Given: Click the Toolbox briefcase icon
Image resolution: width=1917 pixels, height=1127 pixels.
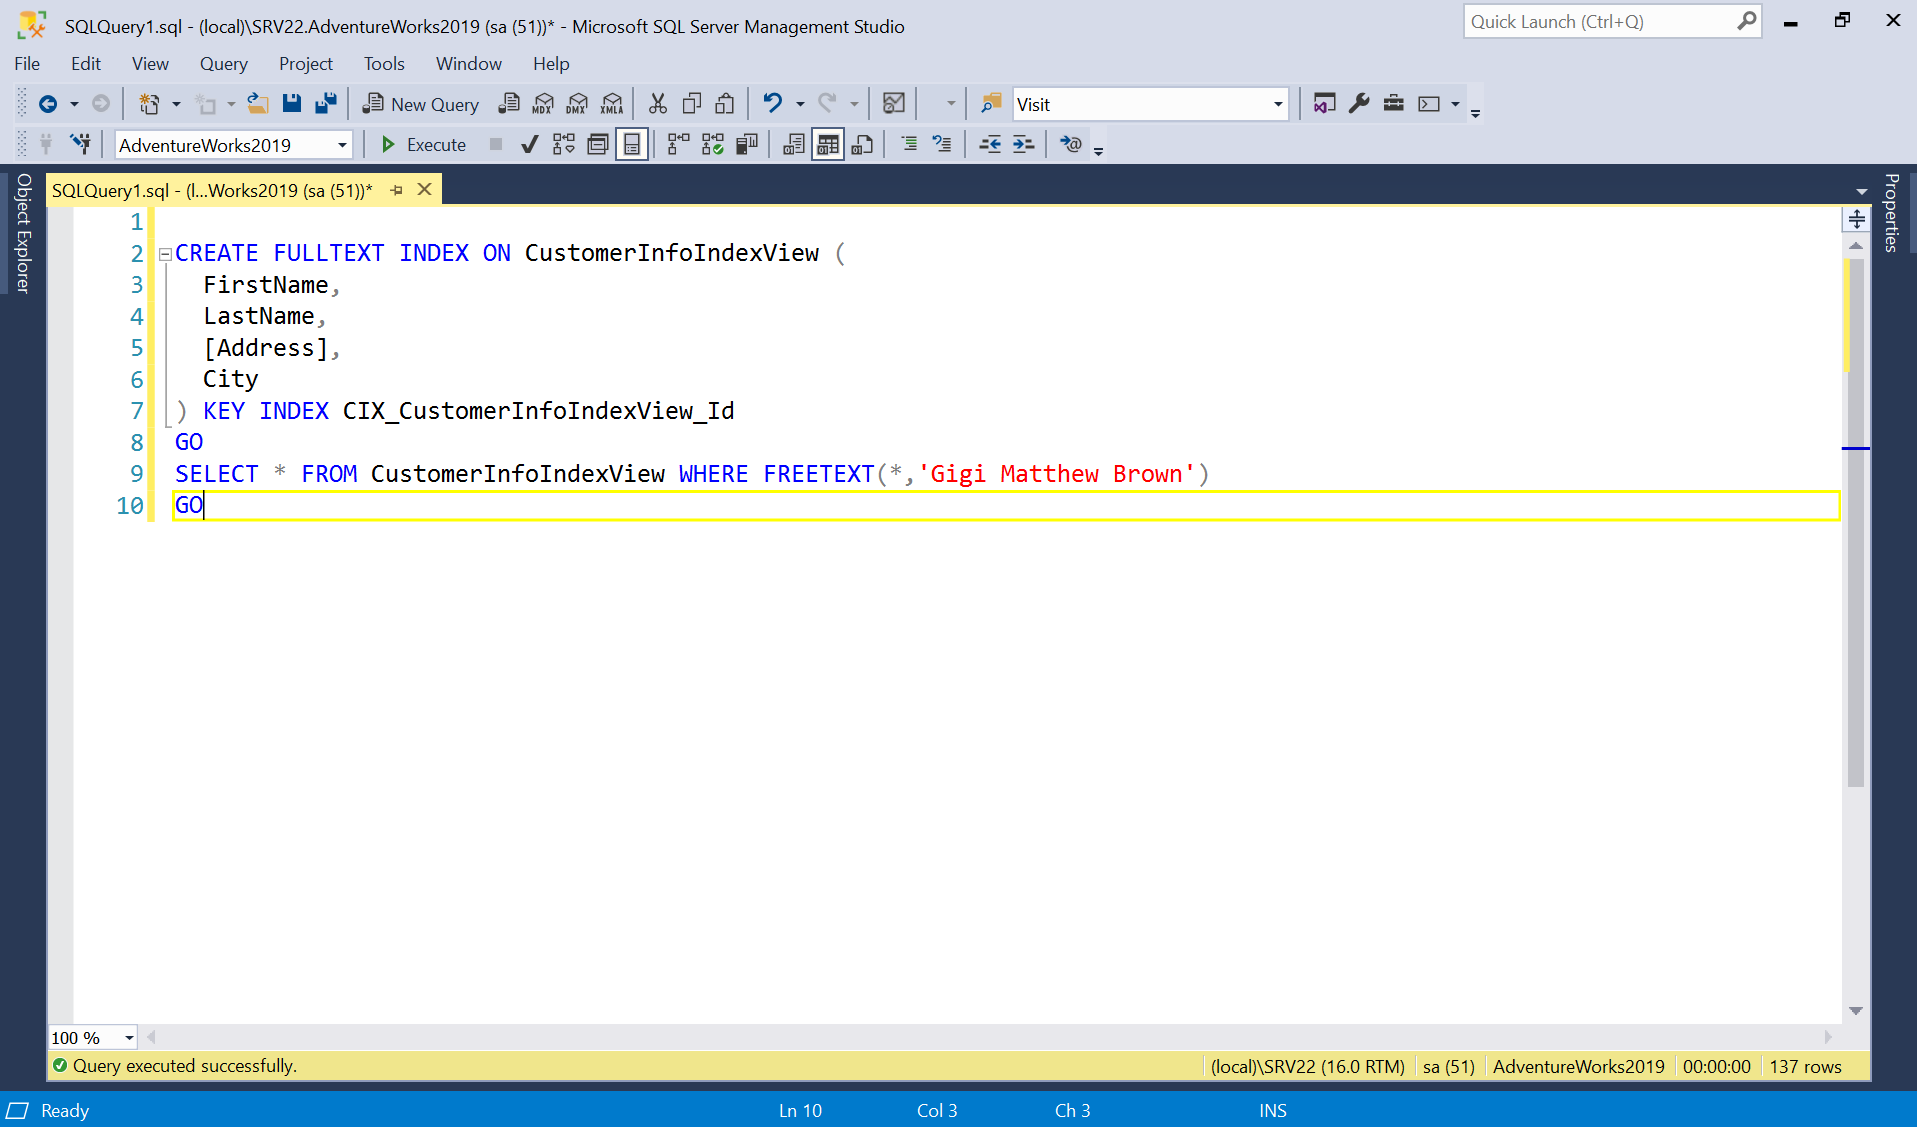Looking at the screenshot, I should coord(1393,104).
